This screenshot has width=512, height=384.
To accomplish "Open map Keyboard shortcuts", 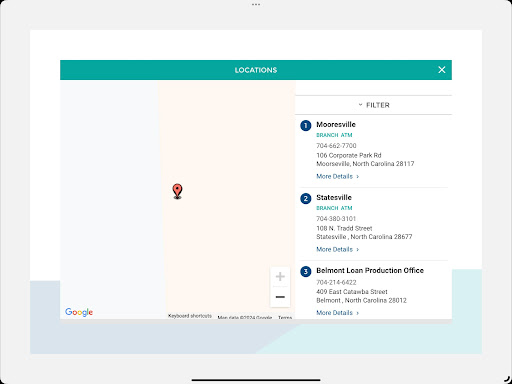I will pos(190,316).
